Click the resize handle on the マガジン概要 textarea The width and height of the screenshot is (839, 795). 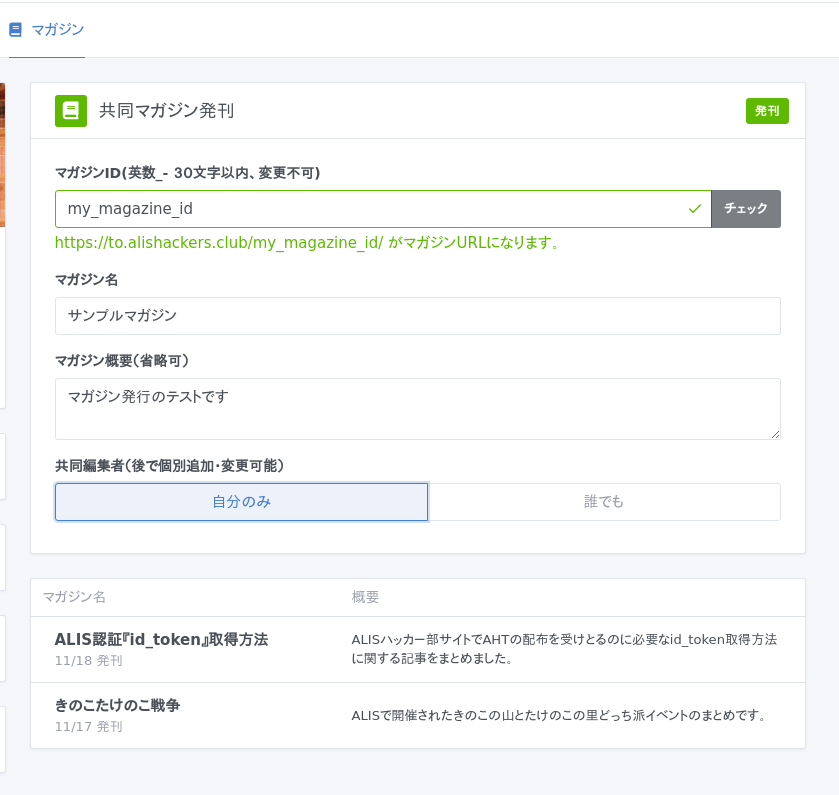click(x=774, y=433)
